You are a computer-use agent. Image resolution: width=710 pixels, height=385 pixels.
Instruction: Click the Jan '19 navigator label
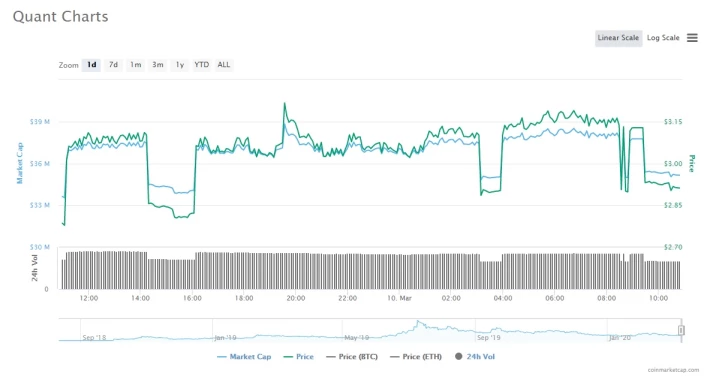tap(225, 337)
